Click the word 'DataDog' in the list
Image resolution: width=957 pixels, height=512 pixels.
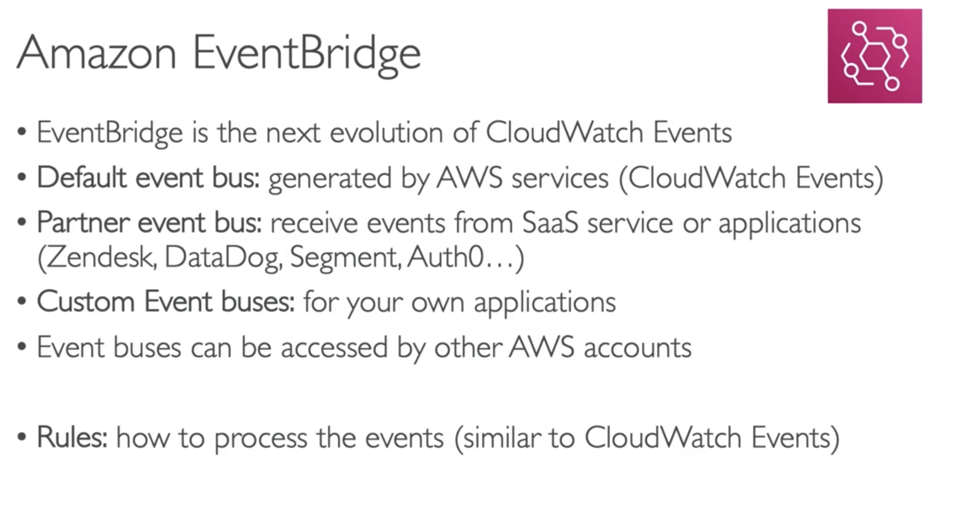coord(223,257)
